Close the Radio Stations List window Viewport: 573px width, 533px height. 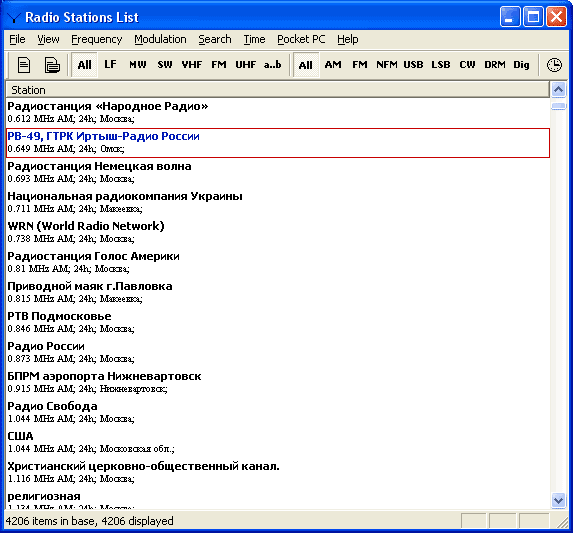(556, 17)
